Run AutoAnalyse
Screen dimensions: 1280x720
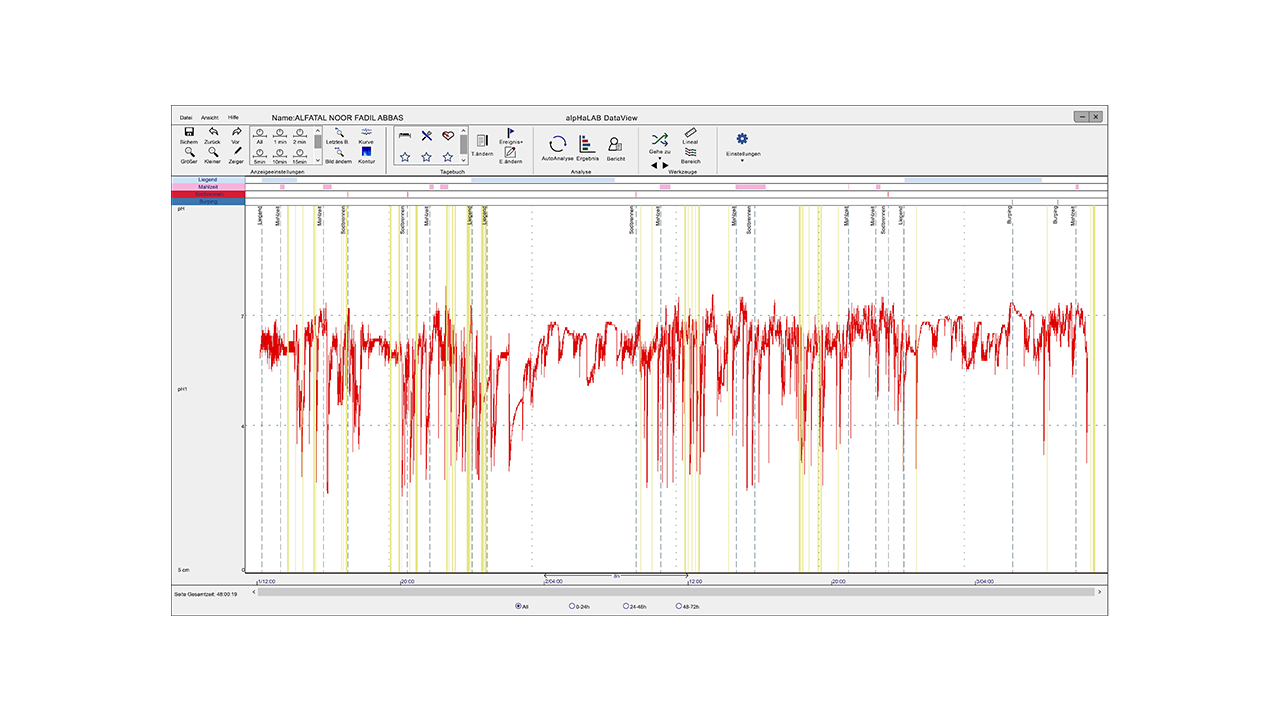(x=558, y=145)
